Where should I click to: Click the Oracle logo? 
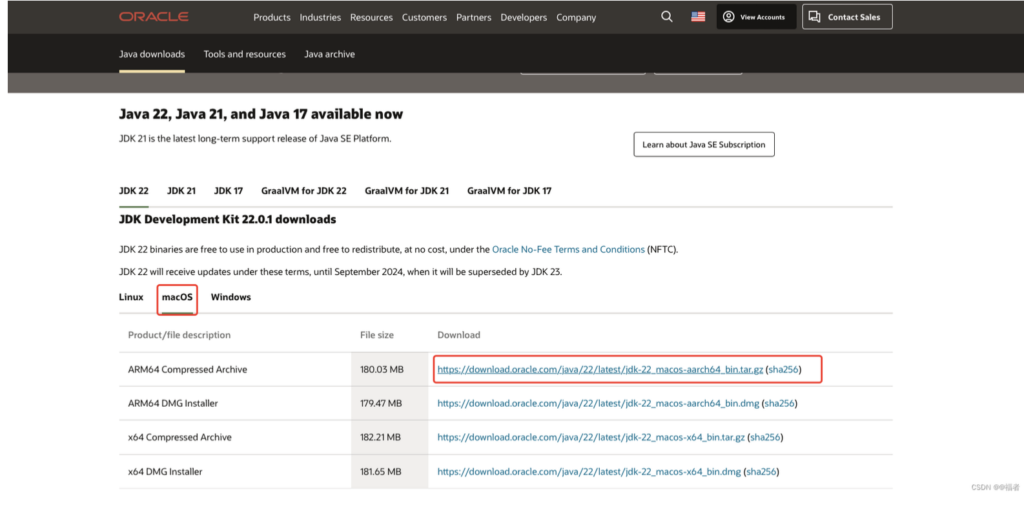point(153,17)
